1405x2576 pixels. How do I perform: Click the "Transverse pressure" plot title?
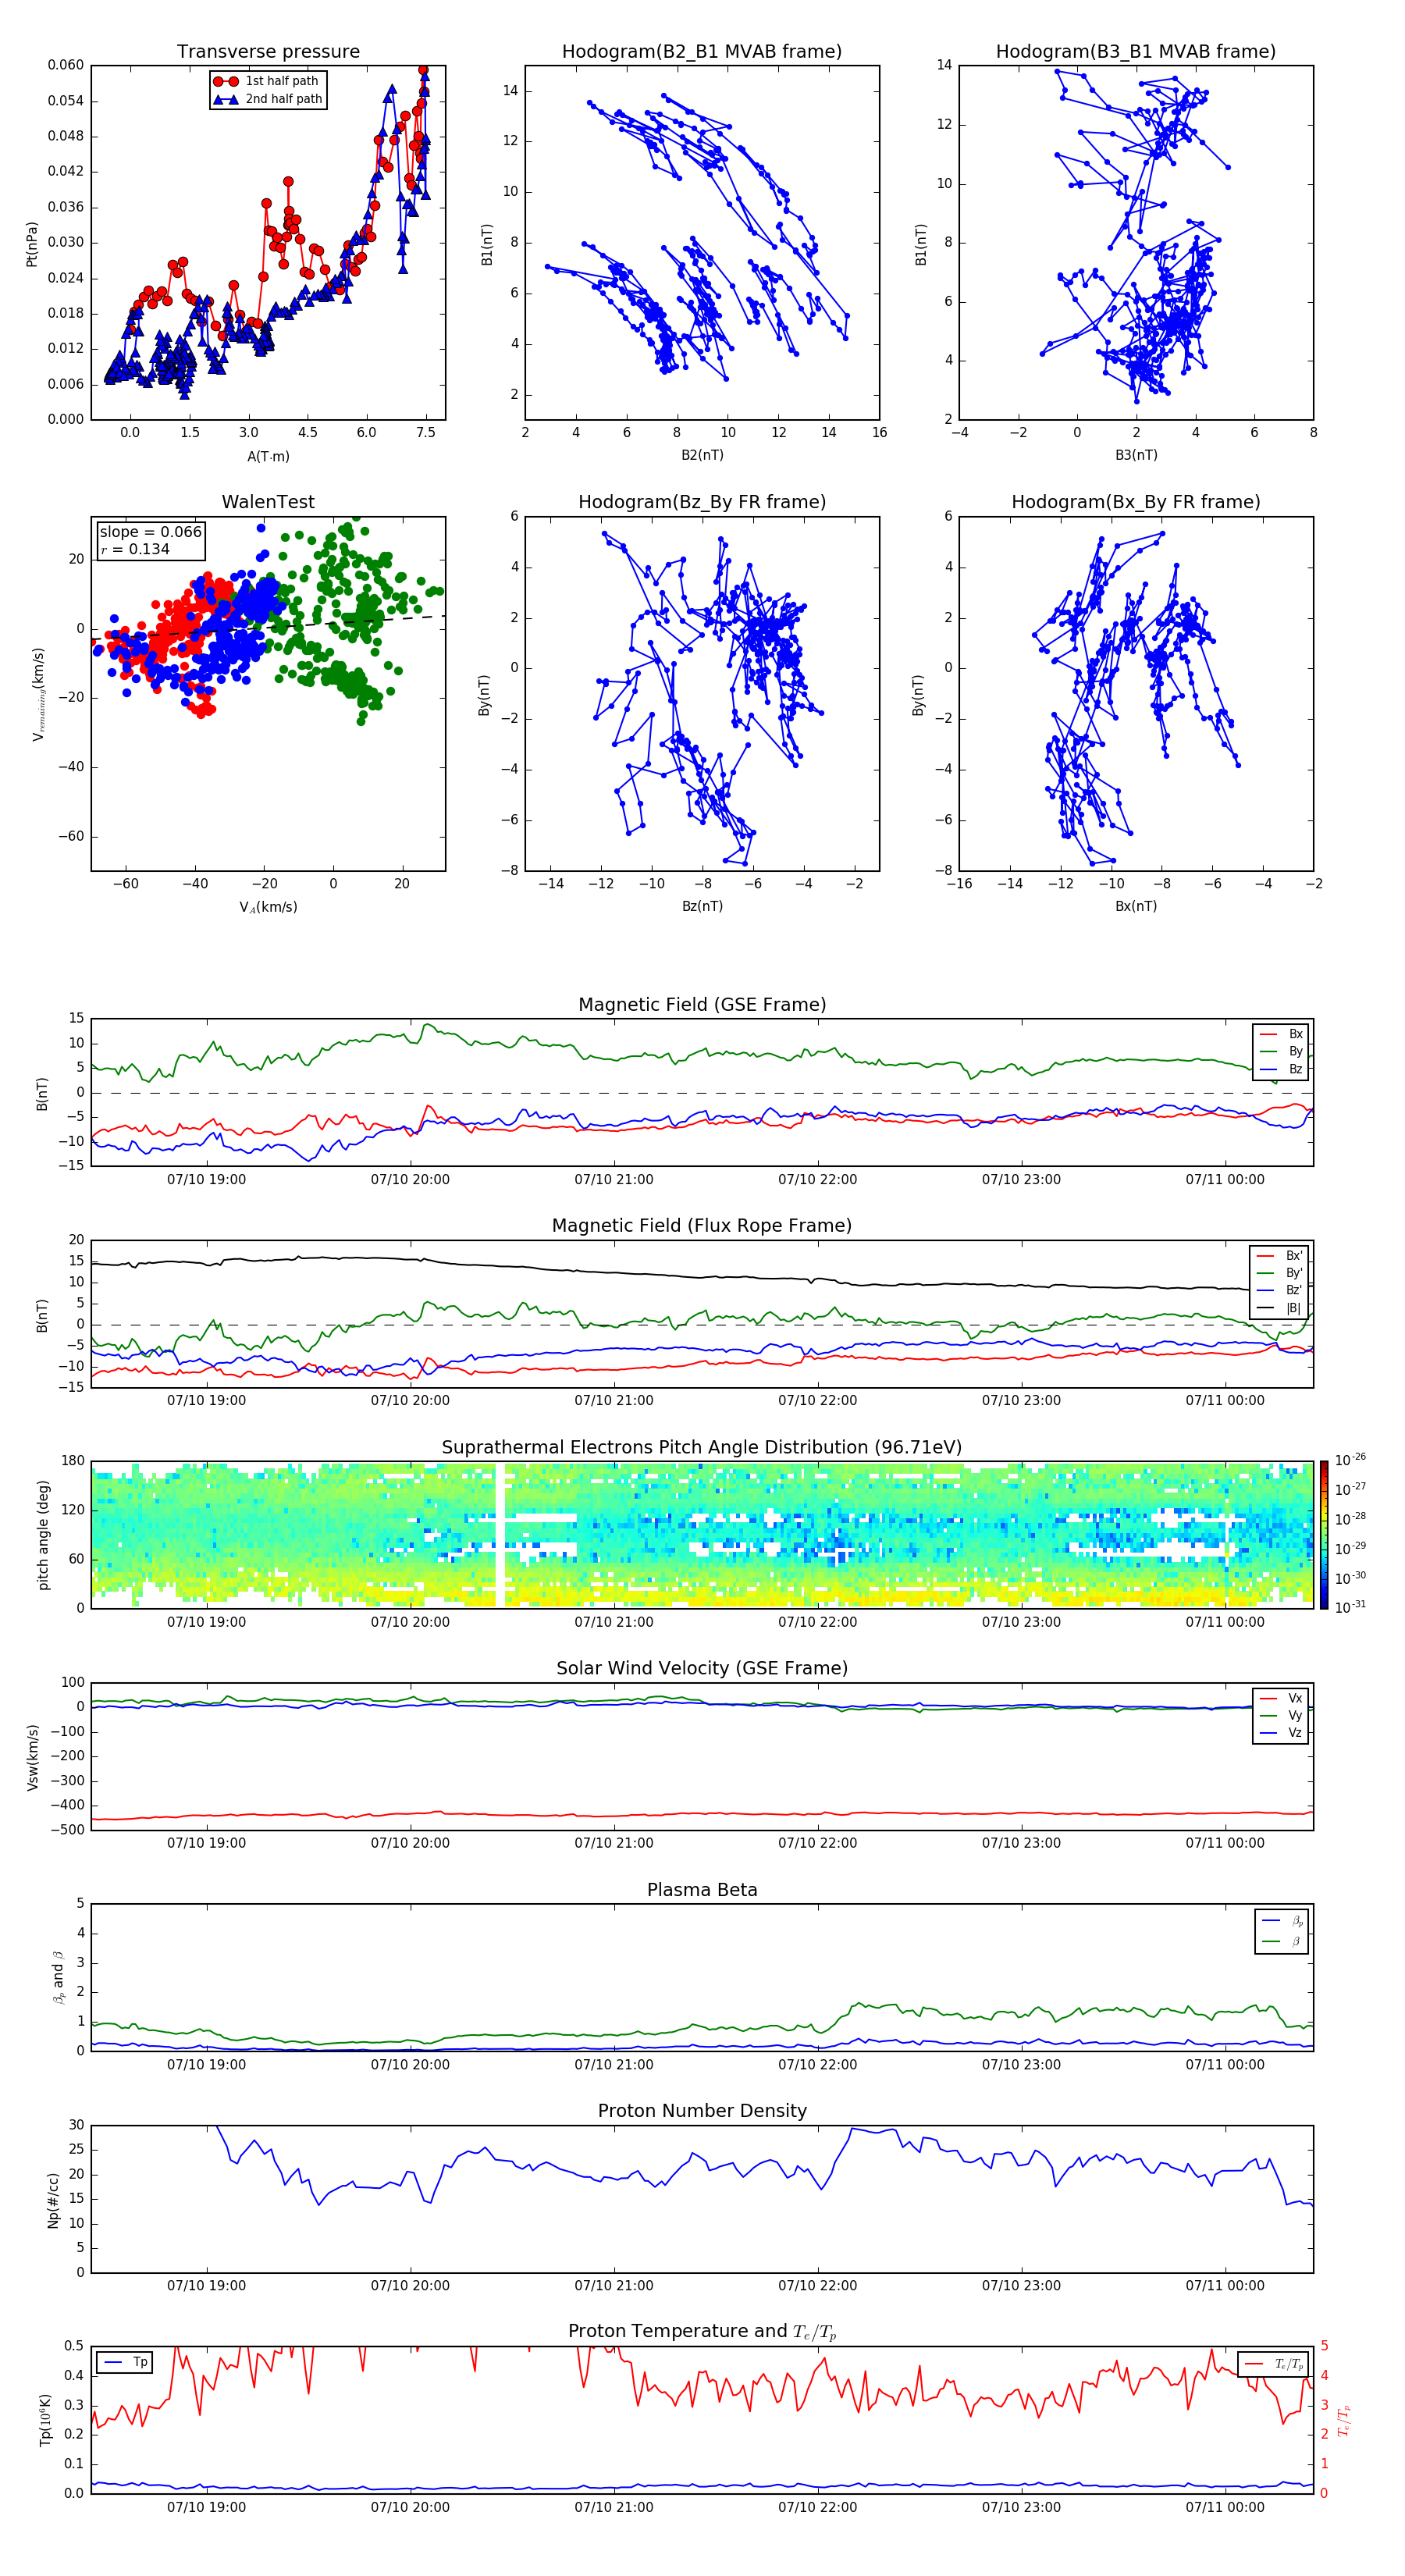click(268, 51)
